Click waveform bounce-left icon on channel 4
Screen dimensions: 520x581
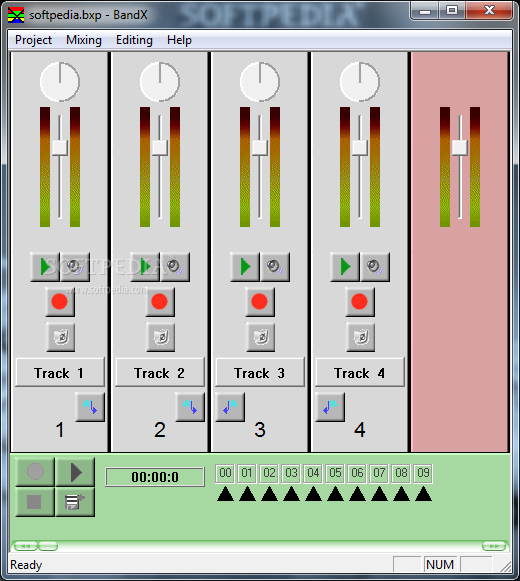pyautogui.click(x=330, y=407)
